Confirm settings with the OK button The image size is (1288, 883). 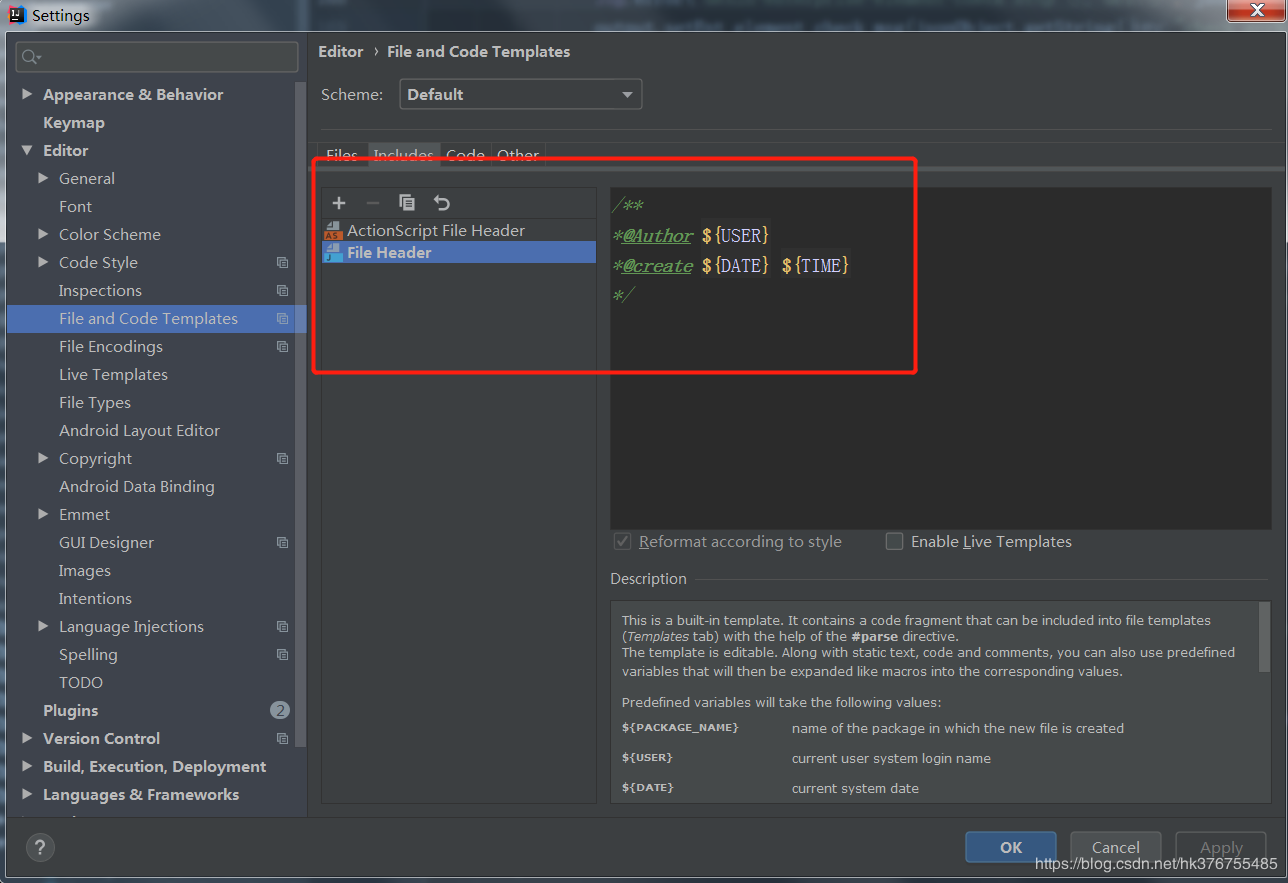[x=1011, y=847]
